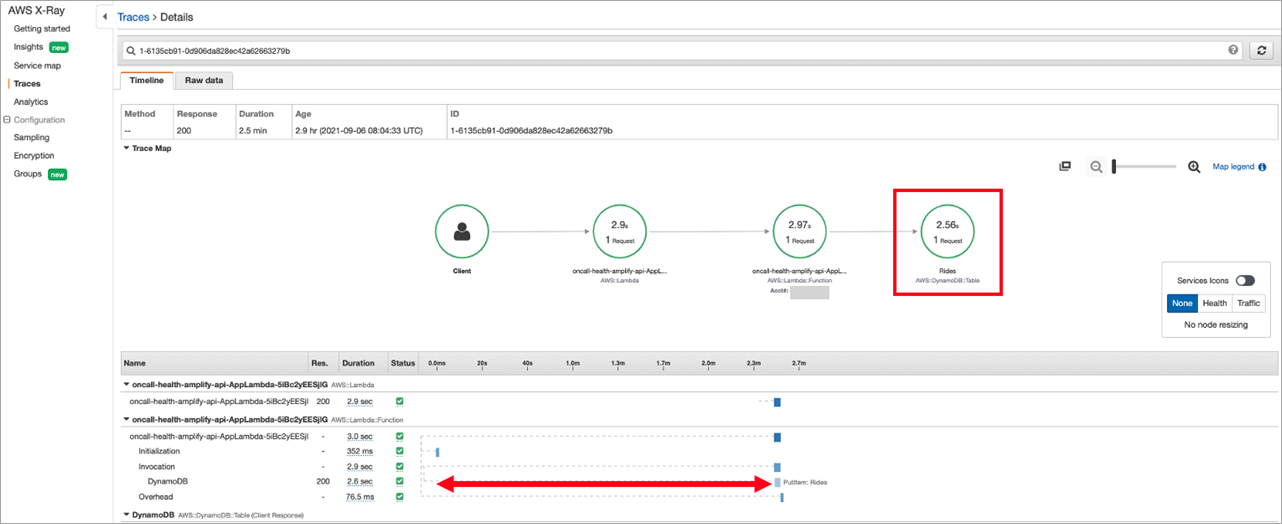The height and width of the screenshot is (524, 1282).
Task: Collapse the AWS::Lambda::Function segment group
Action: coord(126,419)
